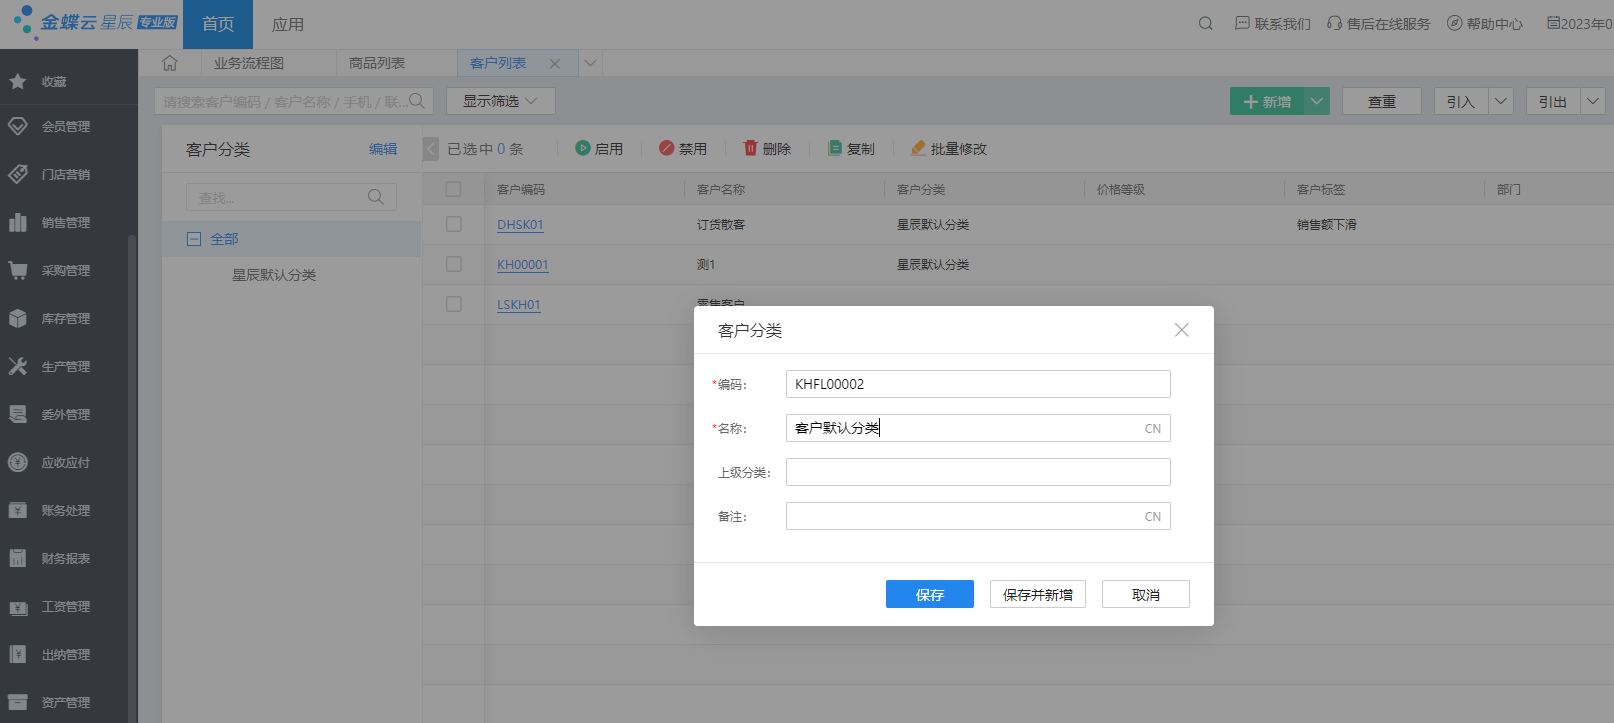Open 会员管理 diamond sidebar icon
The width and height of the screenshot is (1614, 723).
(18, 126)
